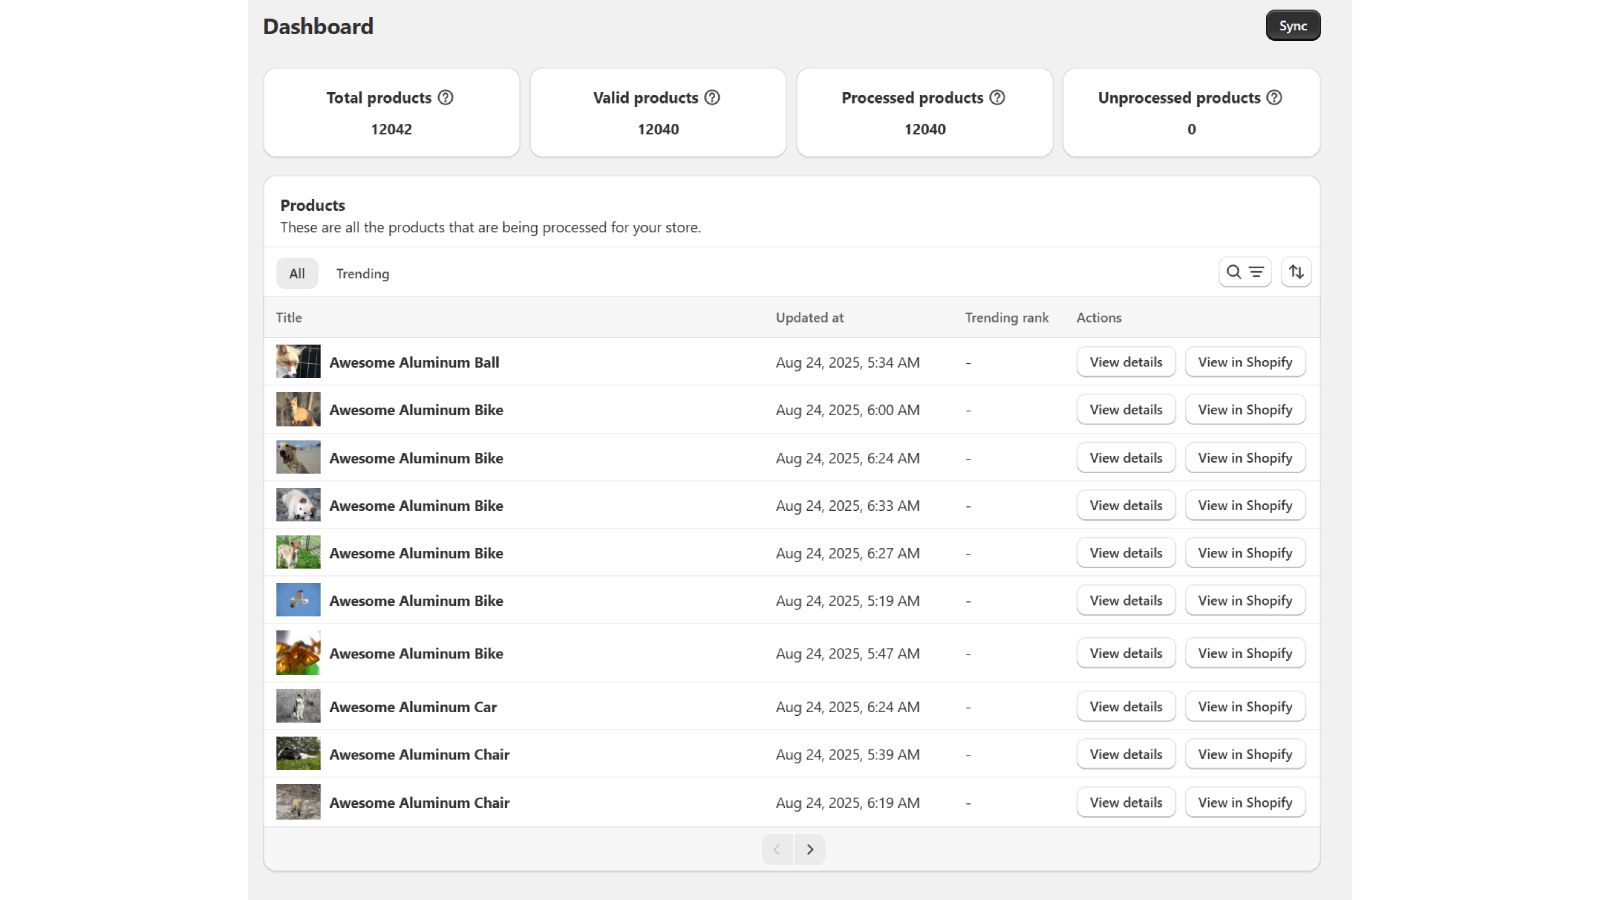Click the Updated at column header
The image size is (1600, 900).
[x=809, y=318]
